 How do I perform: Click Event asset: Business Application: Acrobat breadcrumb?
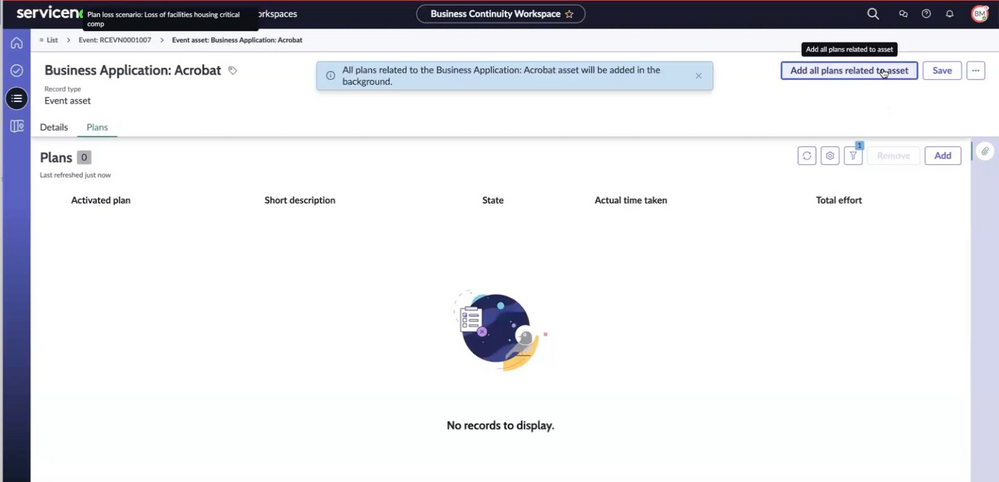pyautogui.click(x=237, y=39)
